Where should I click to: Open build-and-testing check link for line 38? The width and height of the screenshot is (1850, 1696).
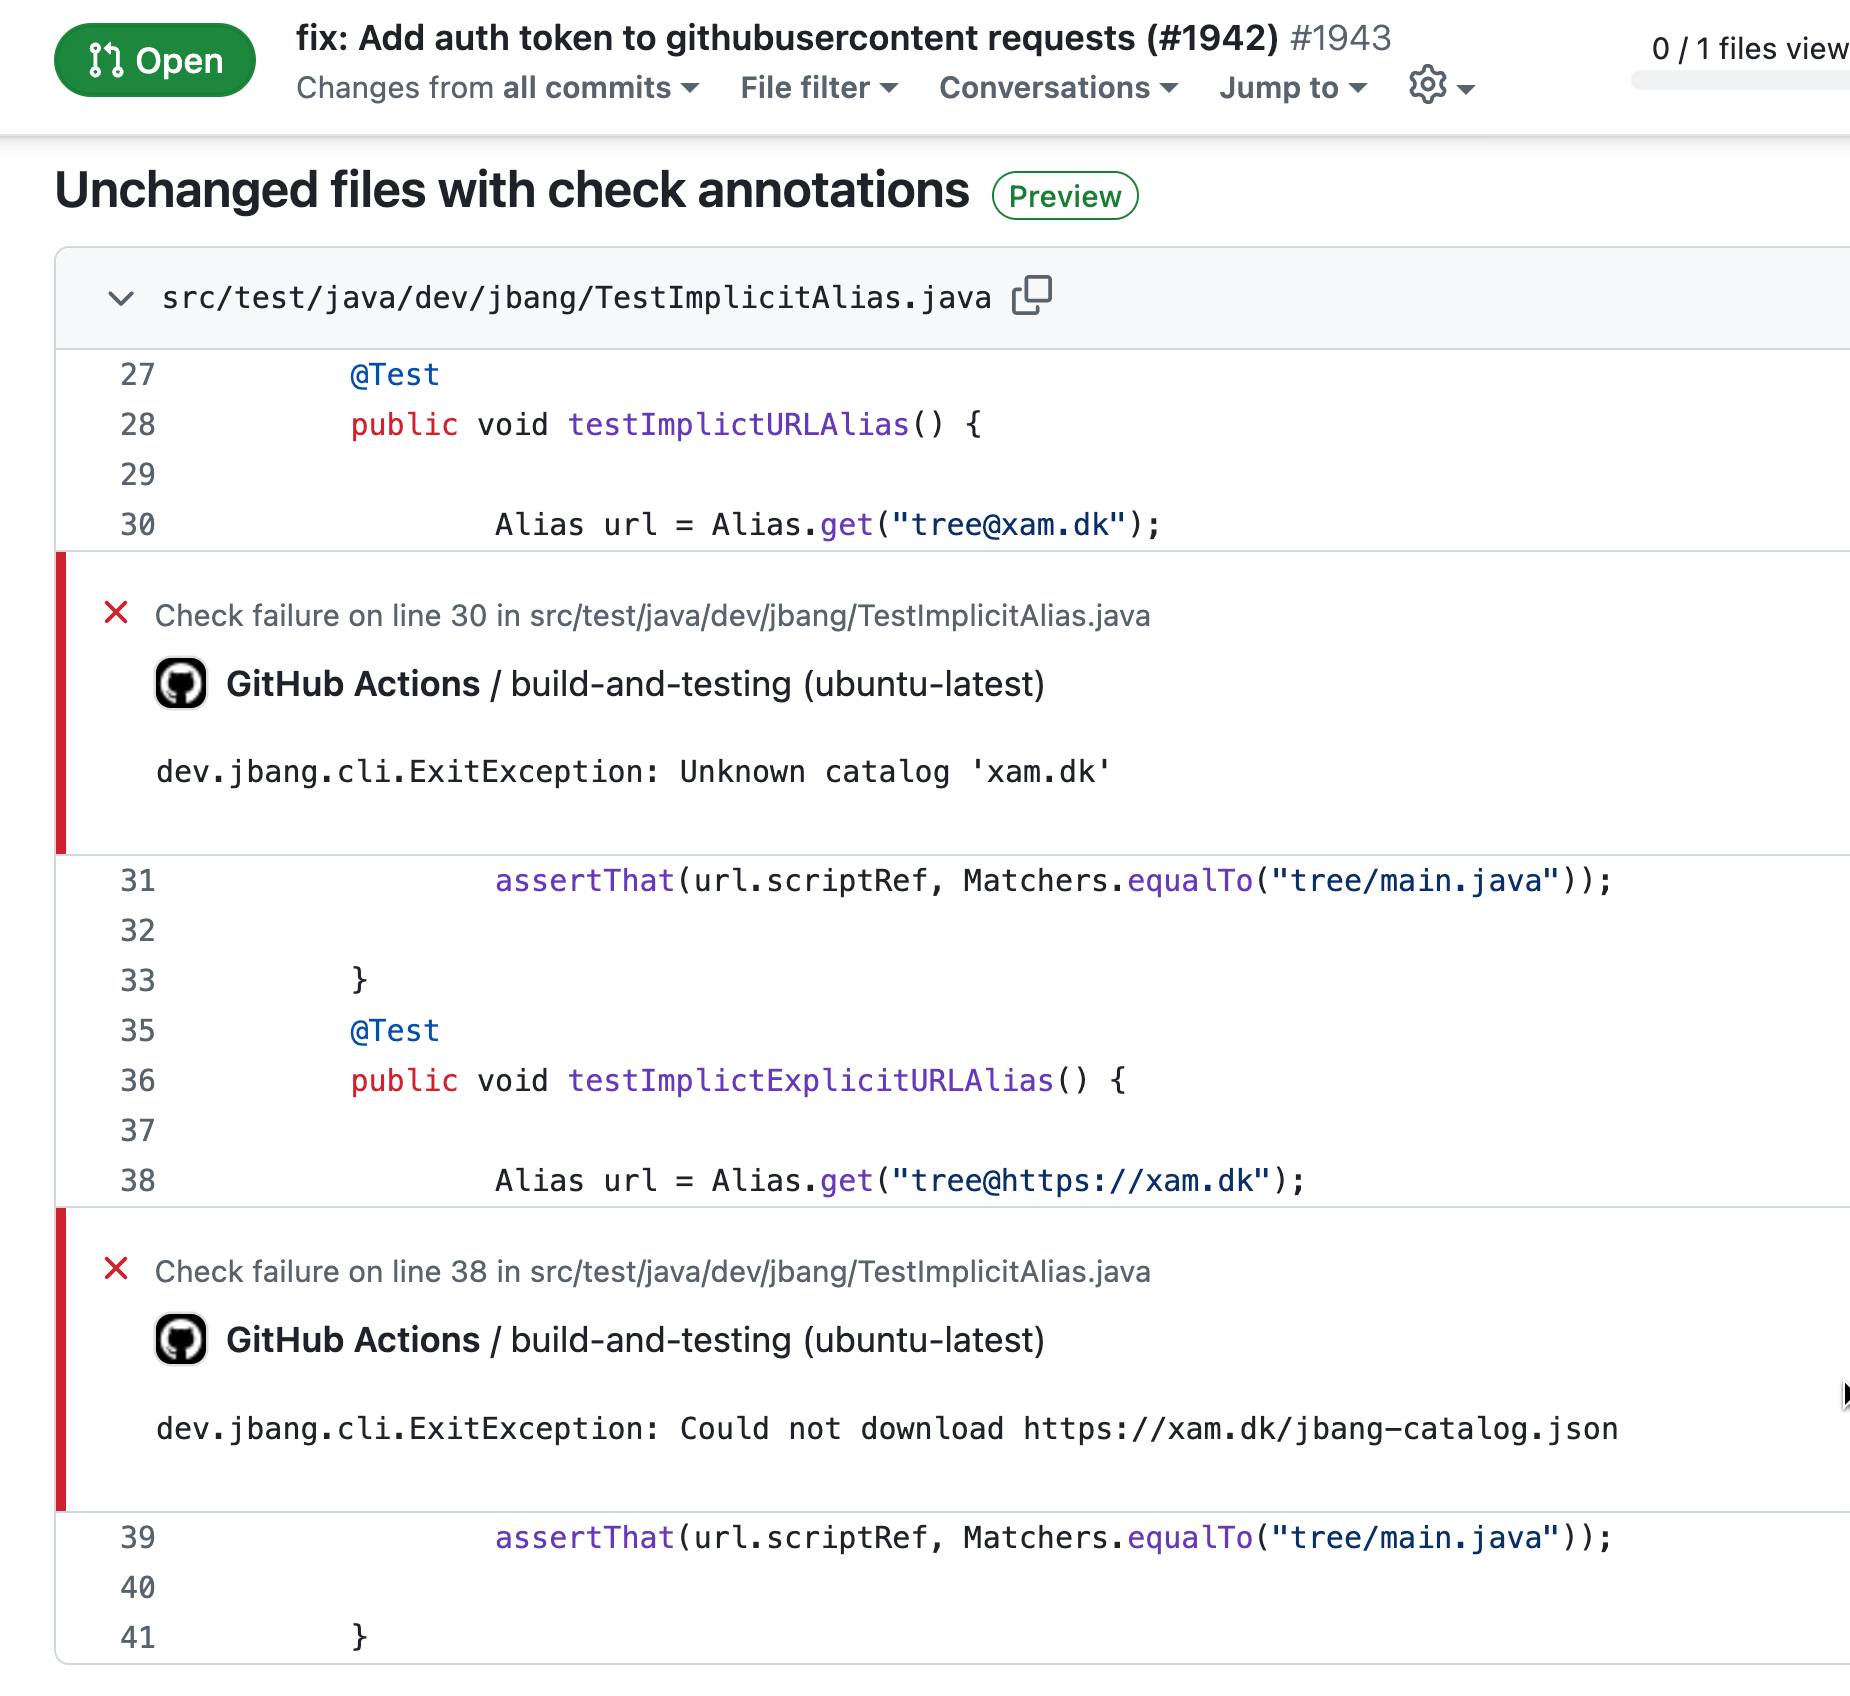[776, 1340]
